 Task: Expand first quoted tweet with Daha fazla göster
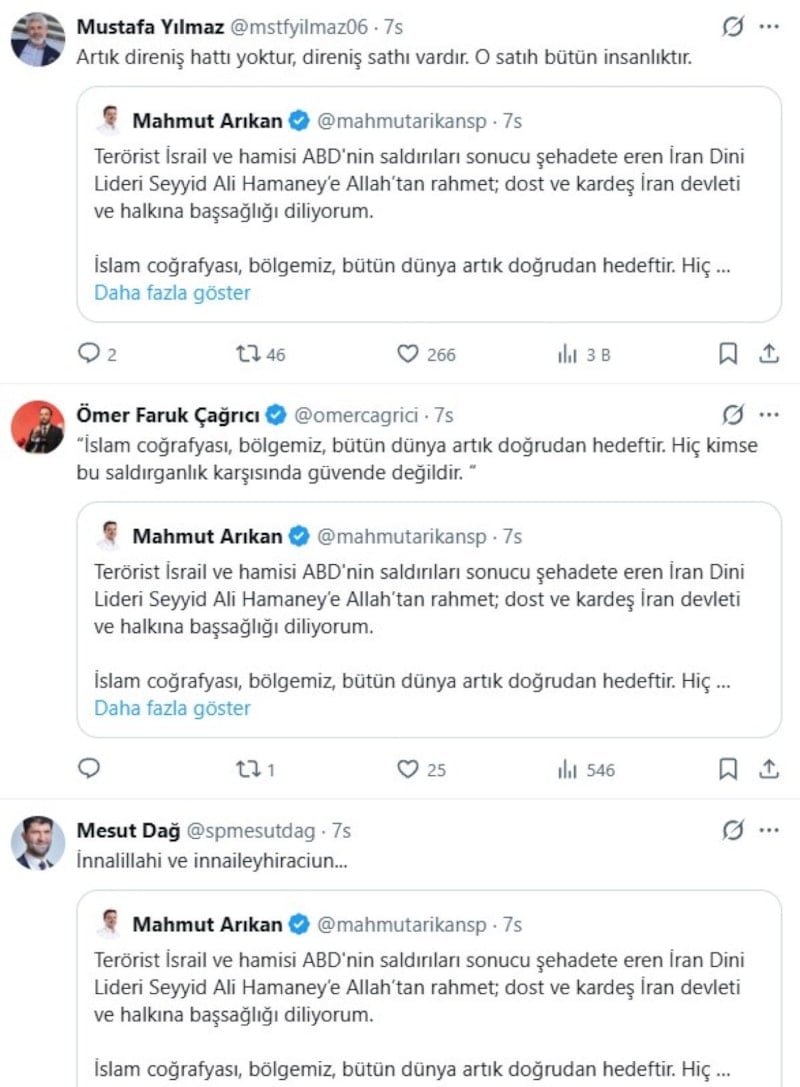[172, 293]
